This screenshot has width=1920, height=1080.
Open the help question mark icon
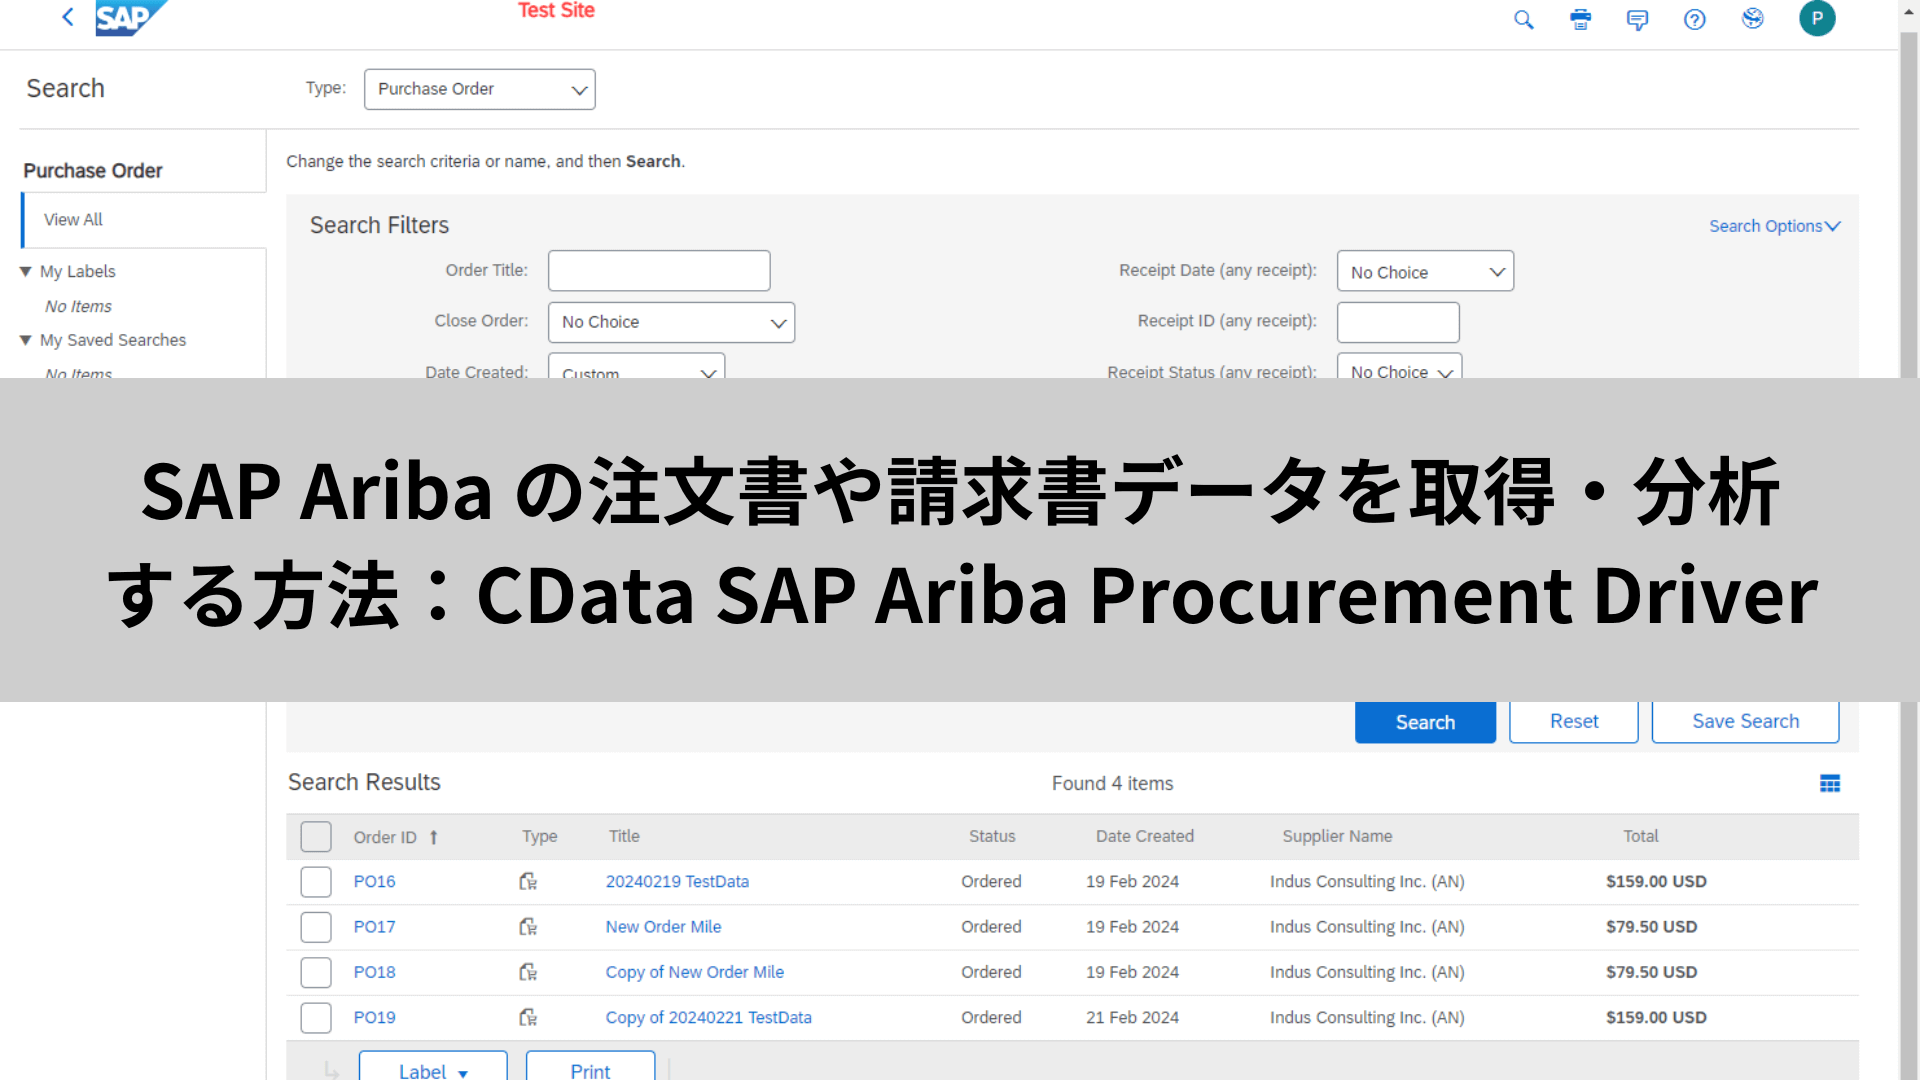[x=1694, y=19]
